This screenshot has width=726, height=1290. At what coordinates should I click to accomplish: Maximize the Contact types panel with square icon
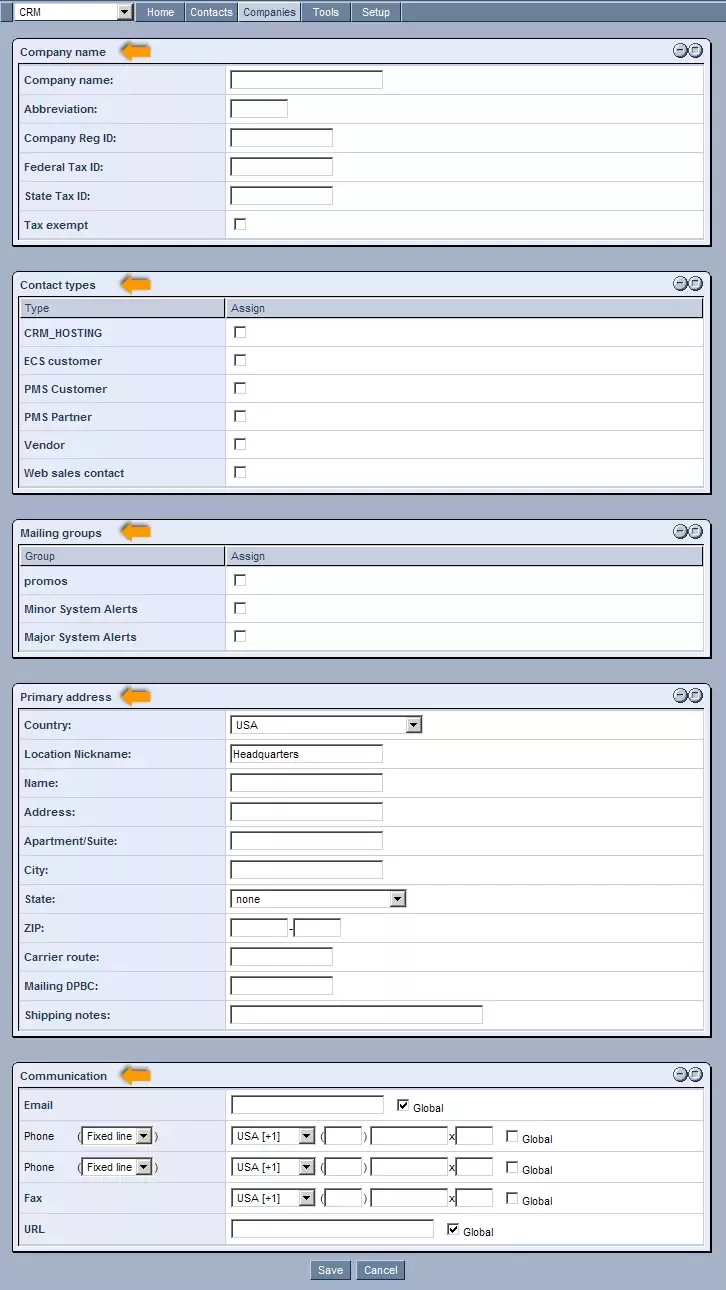point(695,283)
